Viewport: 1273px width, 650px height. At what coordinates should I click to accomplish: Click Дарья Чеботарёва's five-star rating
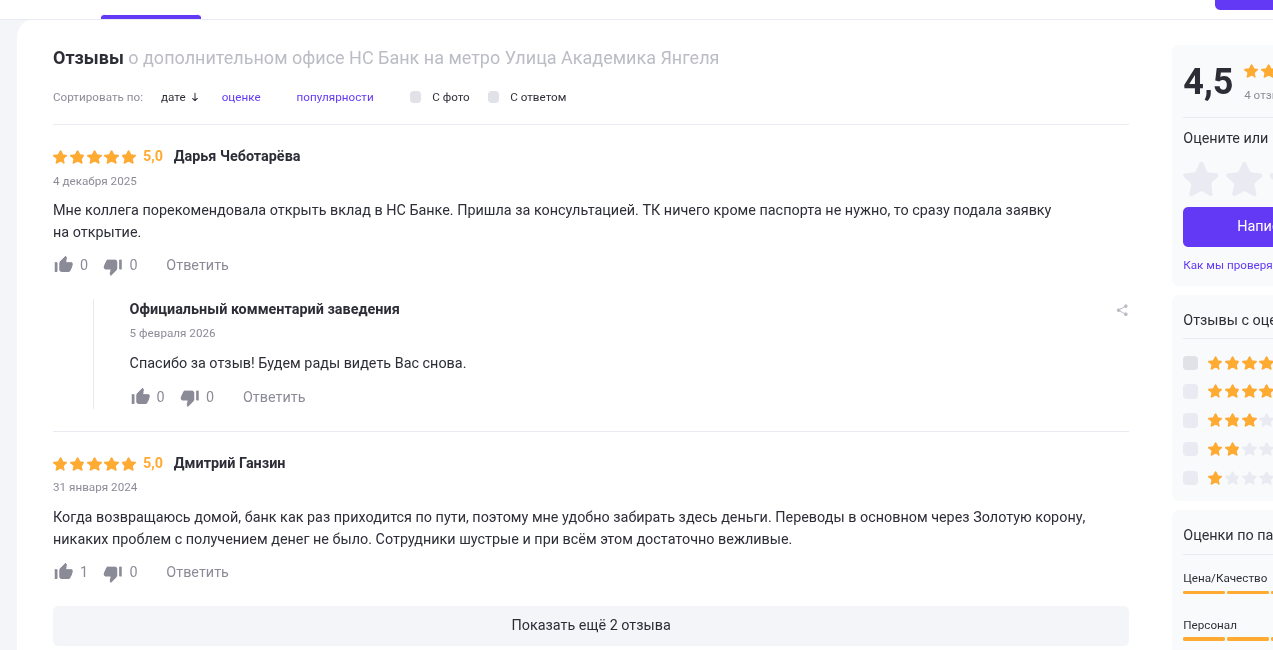coord(94,157)
